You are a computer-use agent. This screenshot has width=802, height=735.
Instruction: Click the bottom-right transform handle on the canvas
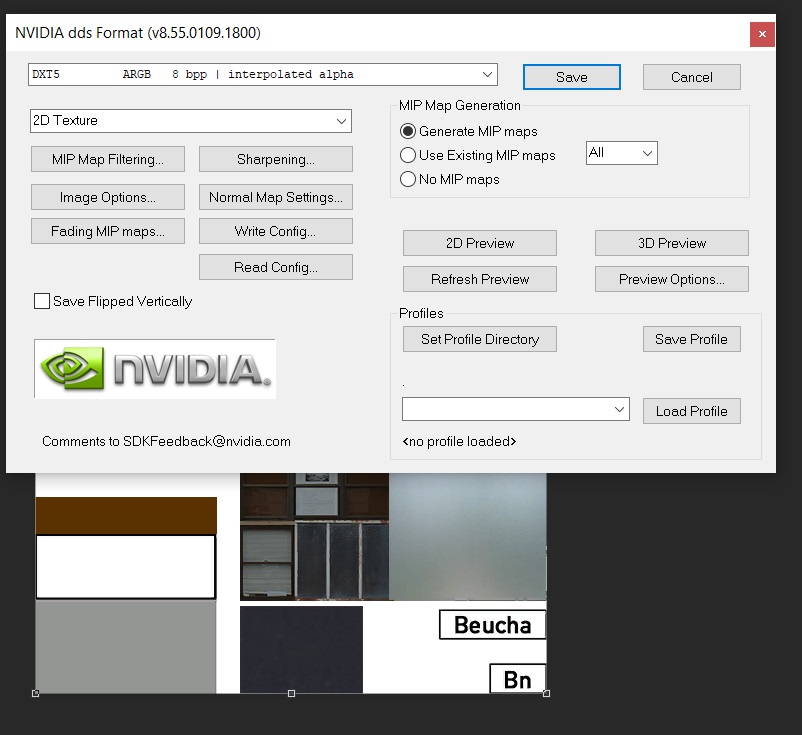546,694
